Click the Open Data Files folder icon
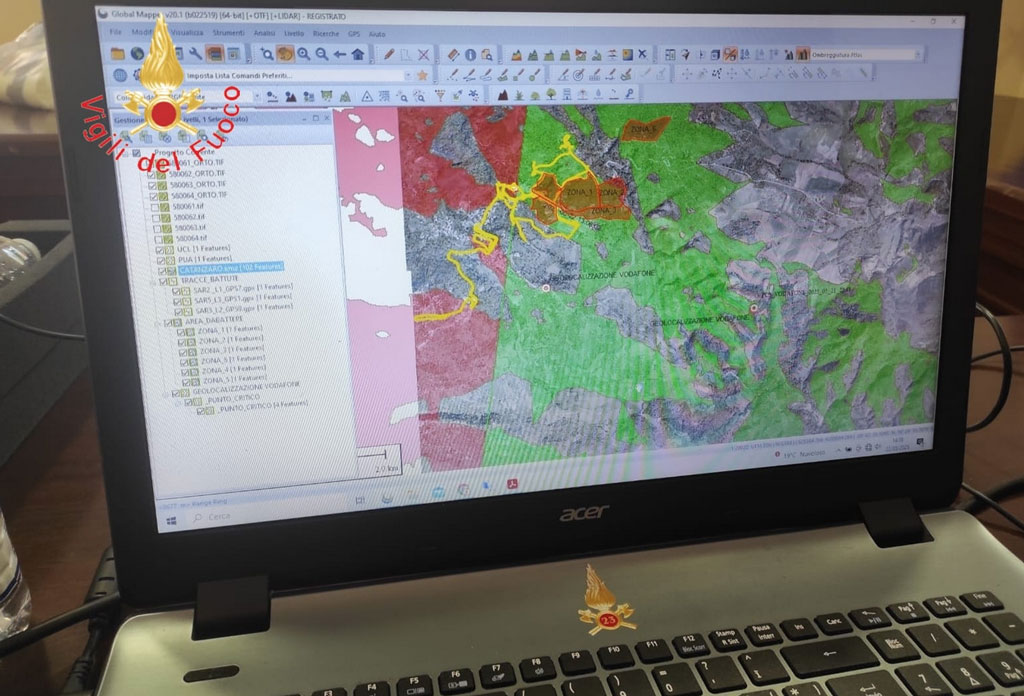The image size is (1024, 696). [118, 54]
